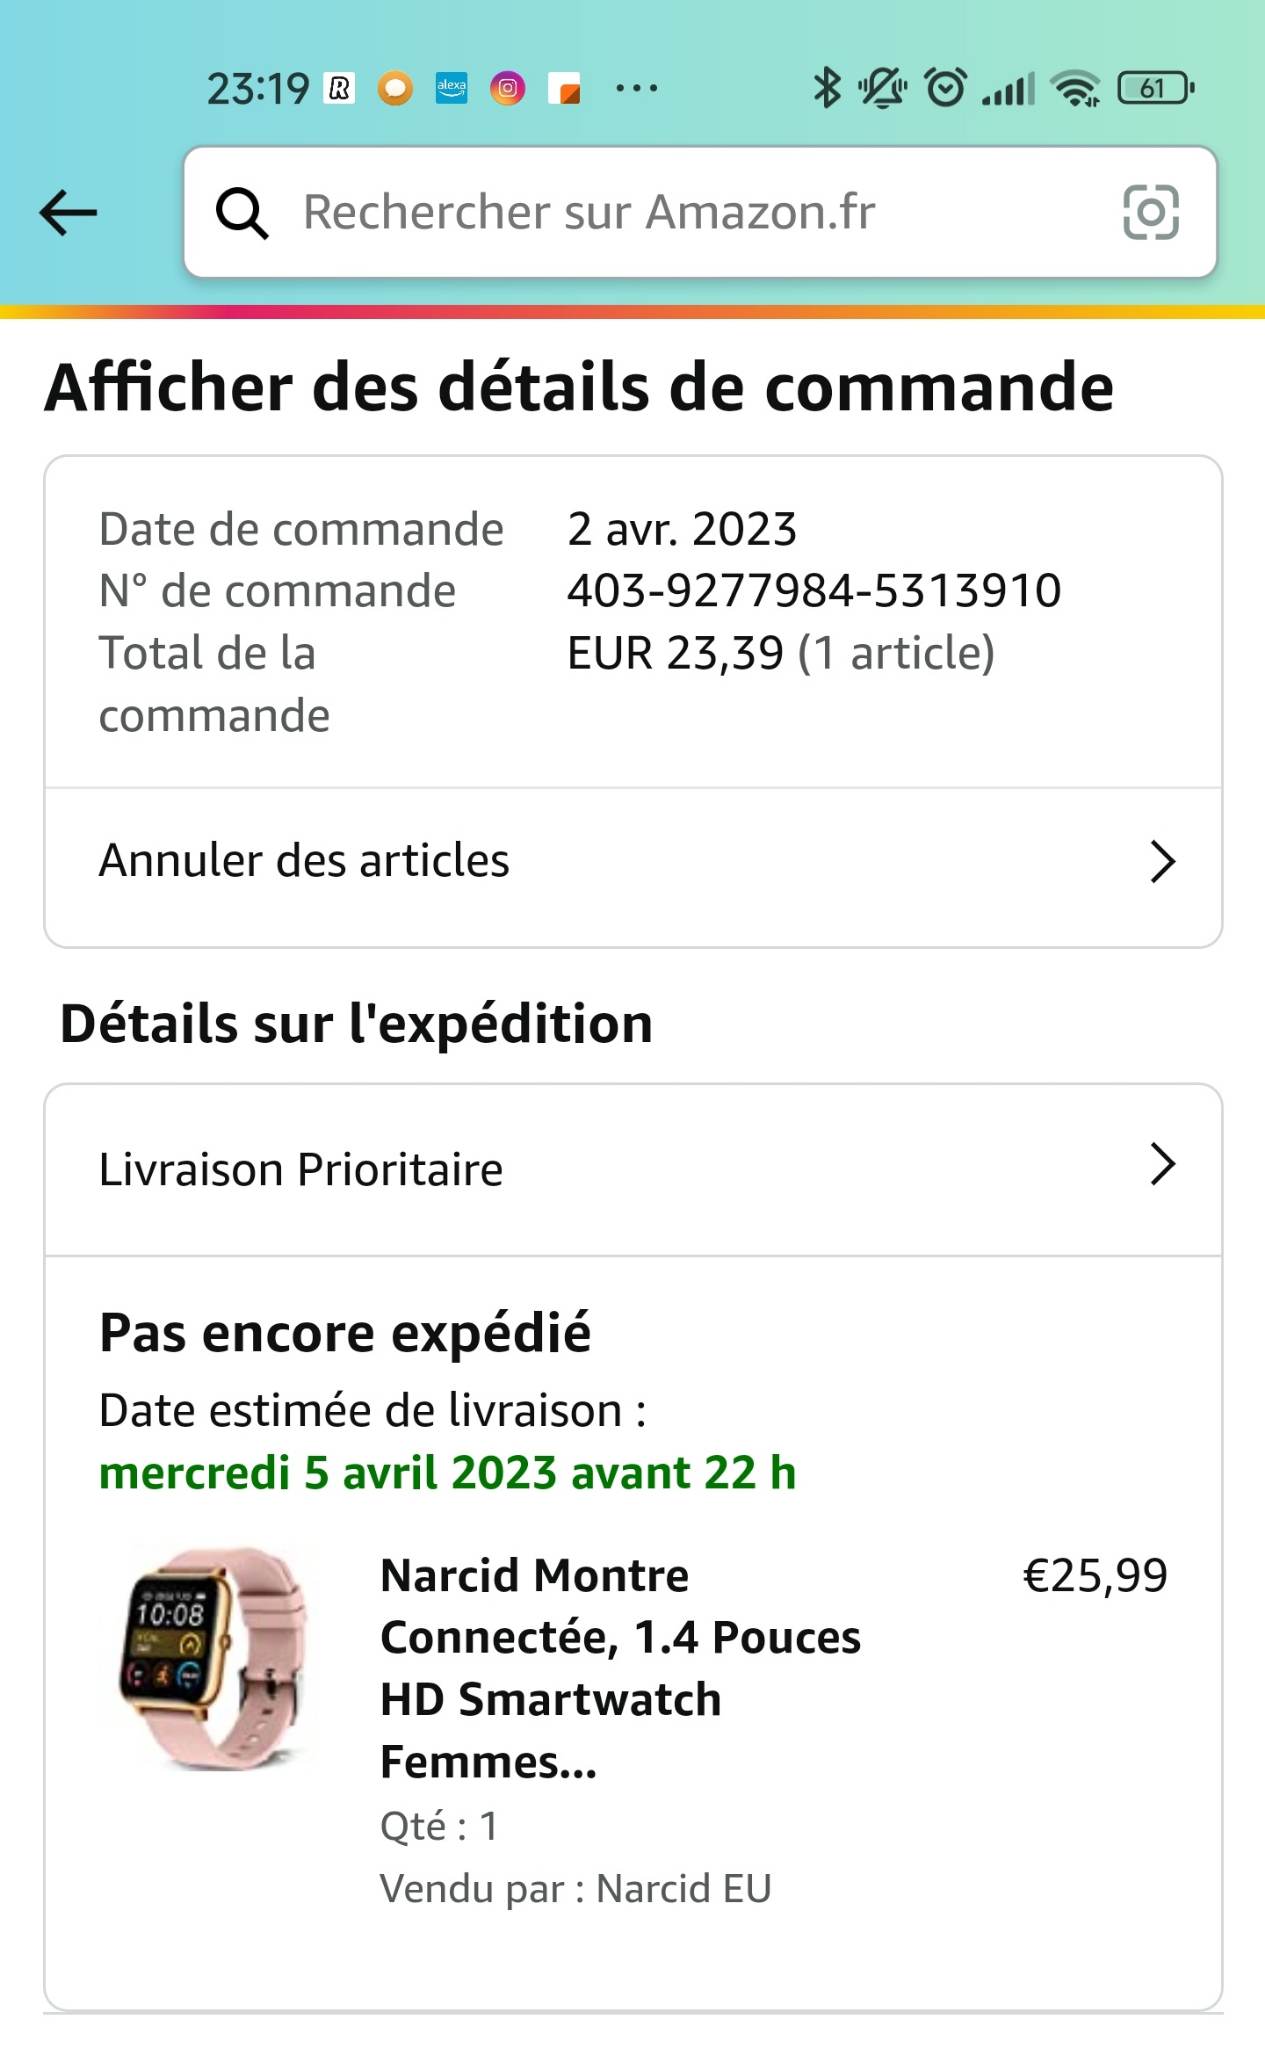
Task: Tap the Instagram notification icon
Action: click(508, 88)
